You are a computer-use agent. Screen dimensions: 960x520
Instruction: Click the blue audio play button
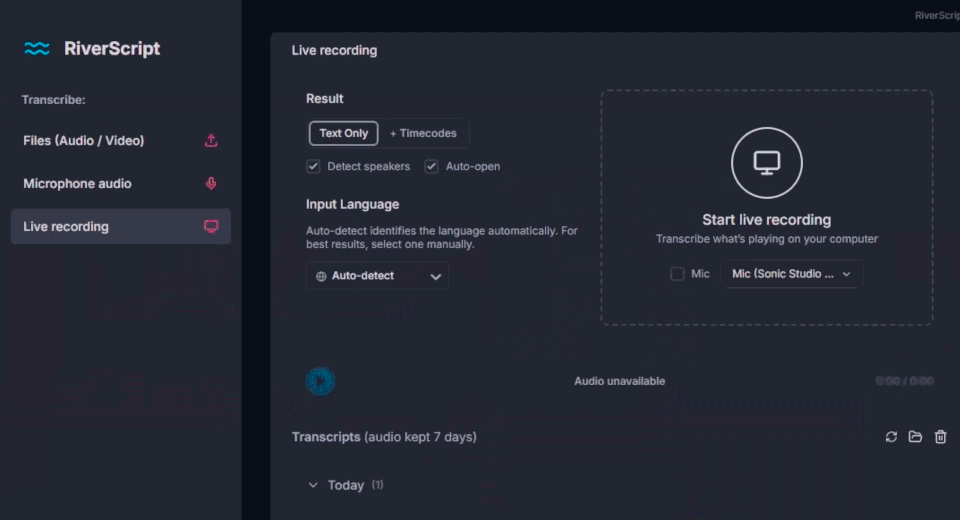point(320,382)
